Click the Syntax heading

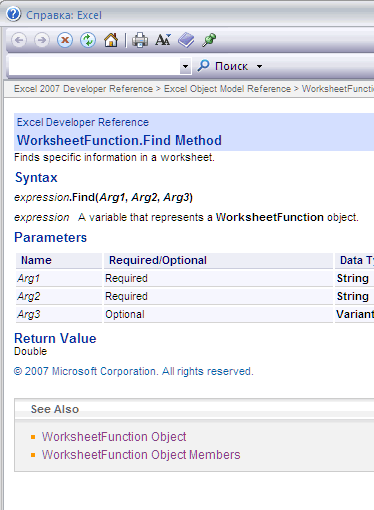coord(36,177)
